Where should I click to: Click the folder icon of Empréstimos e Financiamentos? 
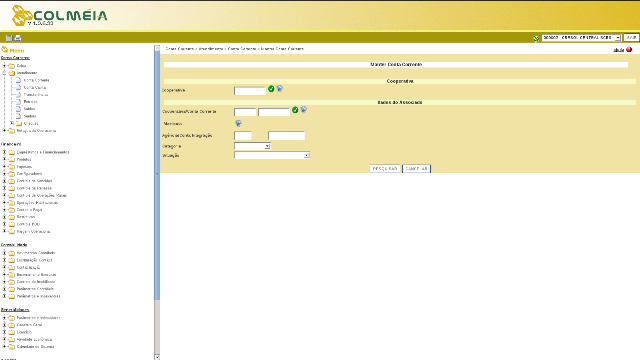click(11, 152)
